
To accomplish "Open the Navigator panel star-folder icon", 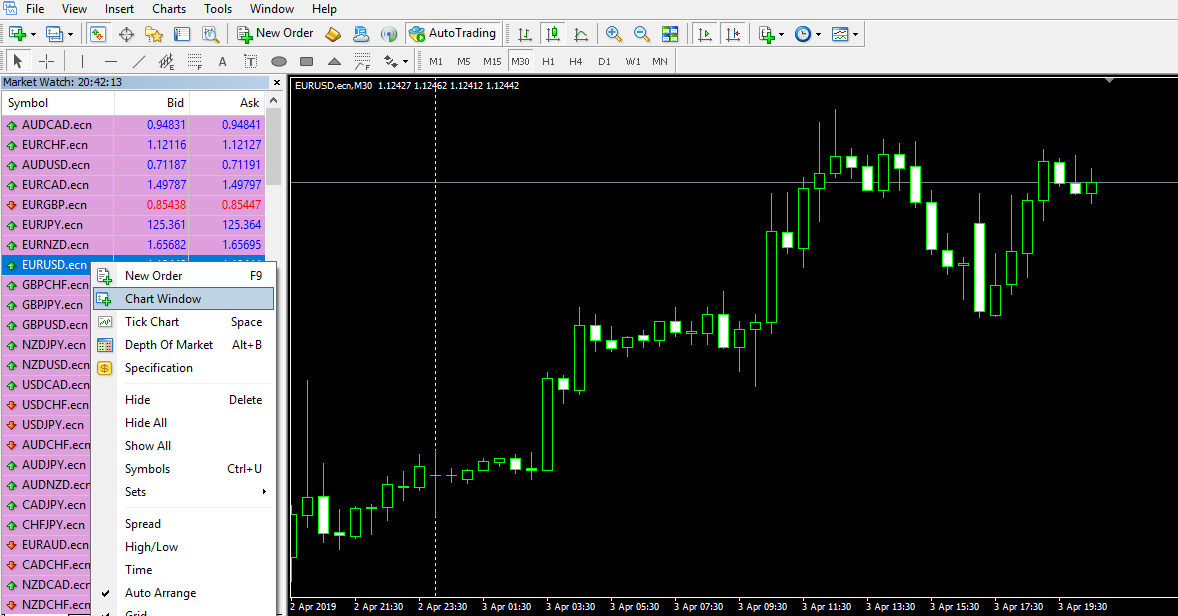I will point(154,34).
